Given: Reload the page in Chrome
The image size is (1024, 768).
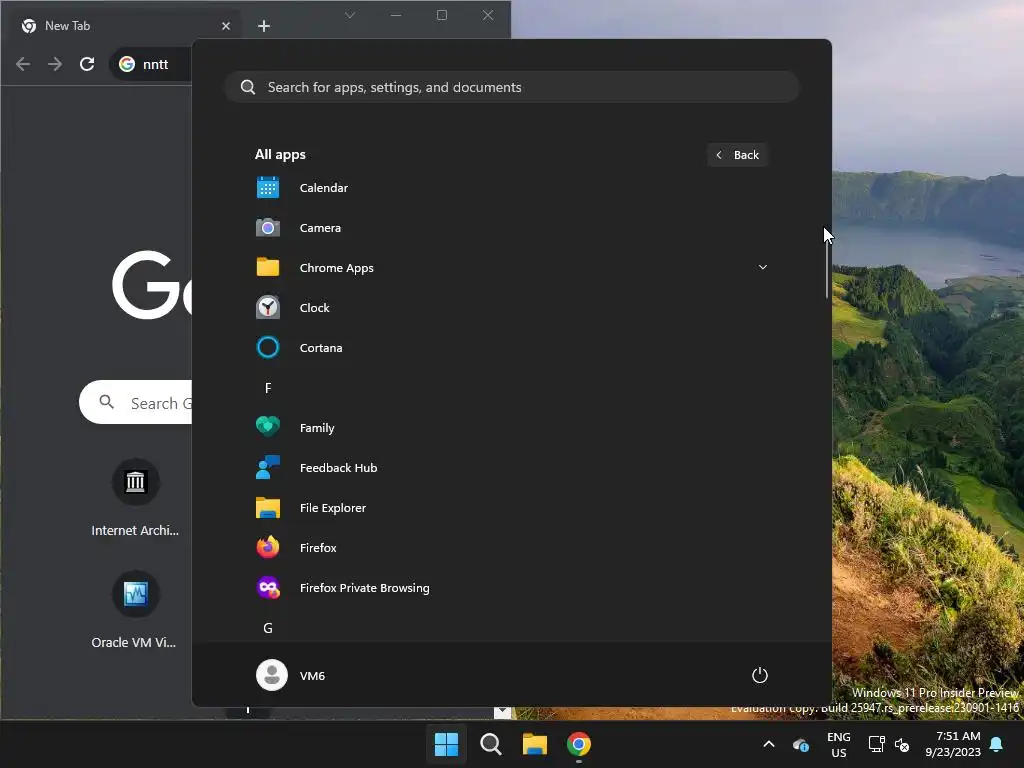Looking at the screenshot, I should [87, 64].
